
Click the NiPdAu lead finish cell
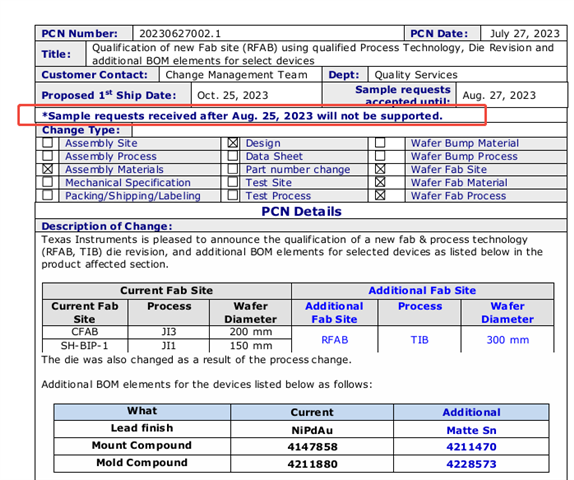pos(312,430)
